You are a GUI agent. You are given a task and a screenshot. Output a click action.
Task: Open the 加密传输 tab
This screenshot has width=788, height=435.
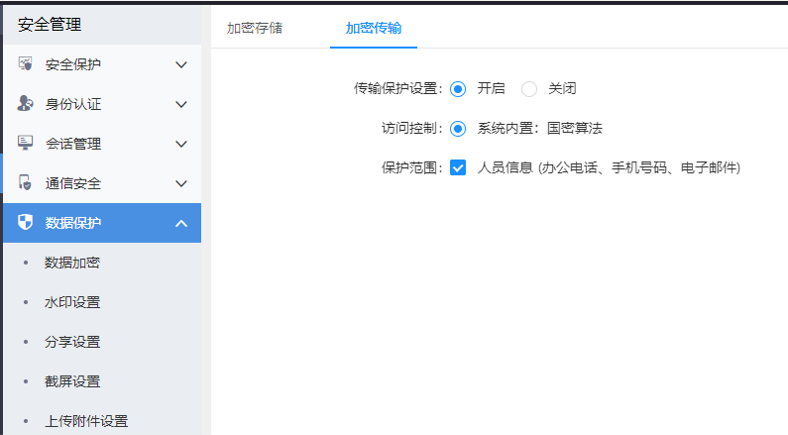[x=373, y=28]
